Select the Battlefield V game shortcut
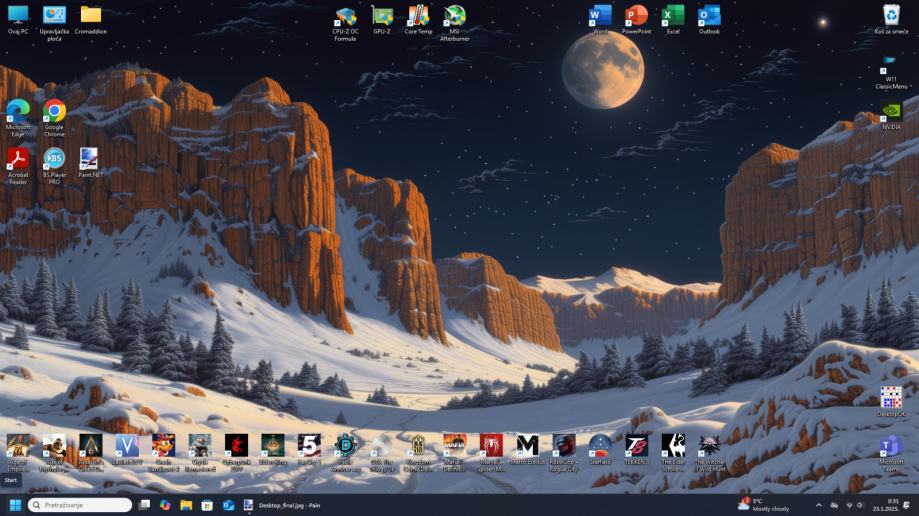Screen dimensions: 919x516 tap(127, 449)
